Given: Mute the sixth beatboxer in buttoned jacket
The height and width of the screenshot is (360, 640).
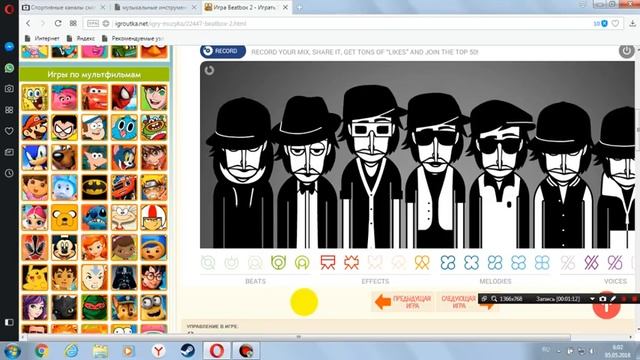Looking at the screenshot, I should click(x=563, y=176).
